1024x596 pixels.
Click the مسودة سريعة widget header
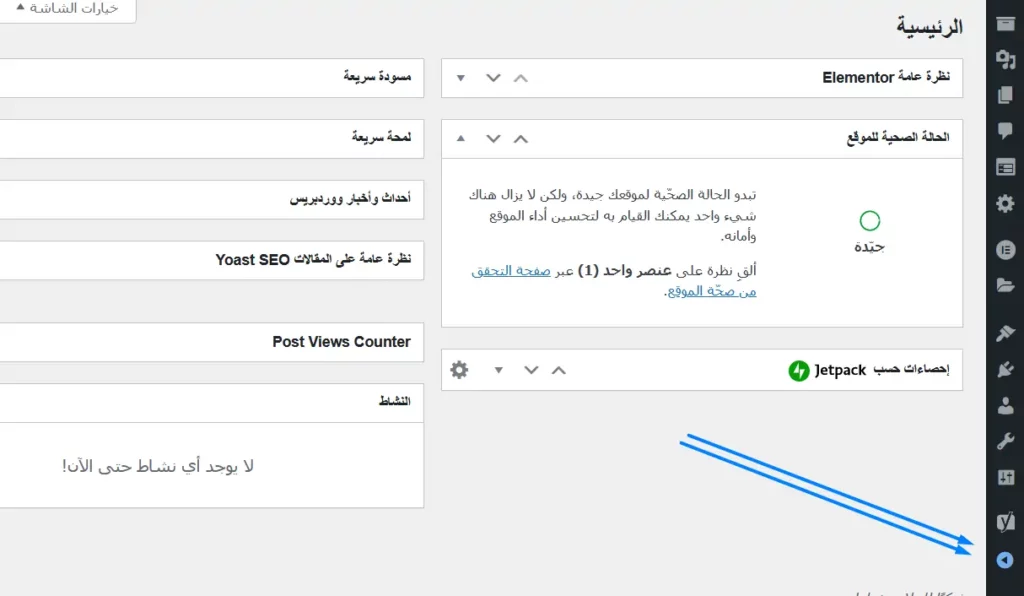coord(212,78)
